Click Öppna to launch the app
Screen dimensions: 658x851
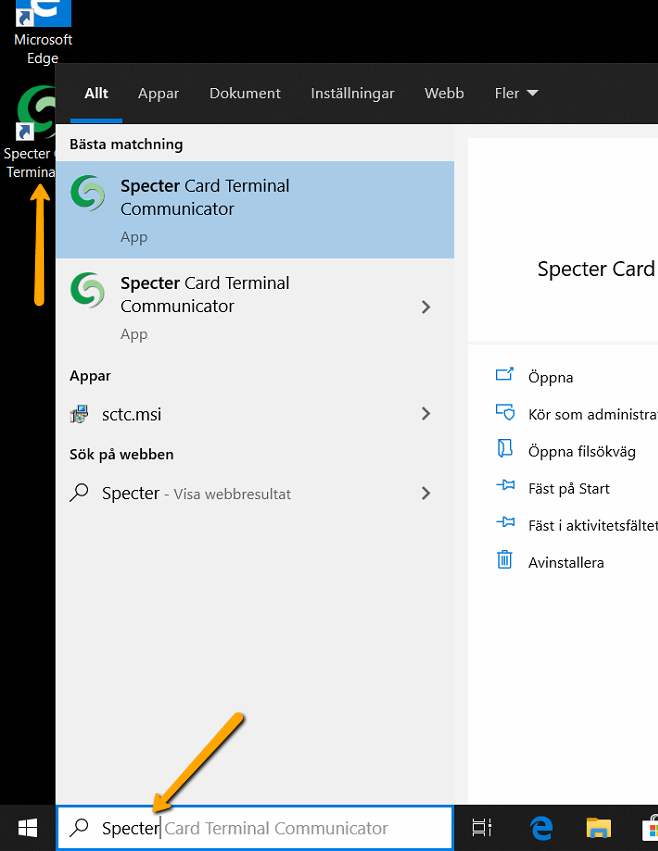pos(550,377)
